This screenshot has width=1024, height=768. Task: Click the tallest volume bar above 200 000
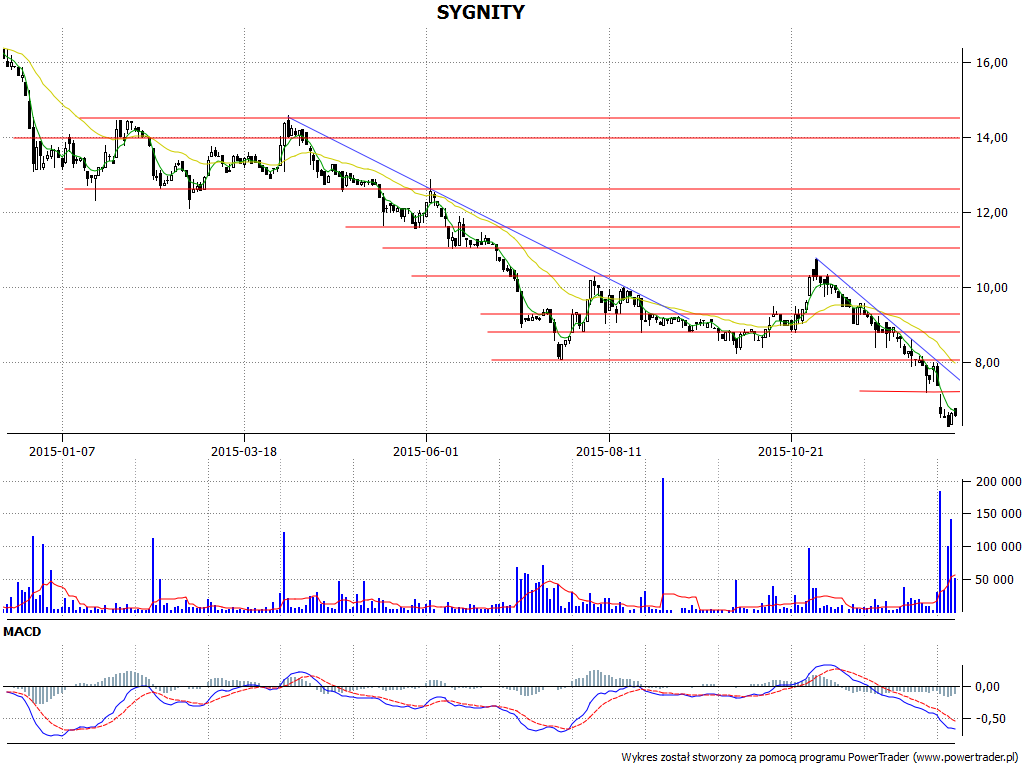[663, 545]
